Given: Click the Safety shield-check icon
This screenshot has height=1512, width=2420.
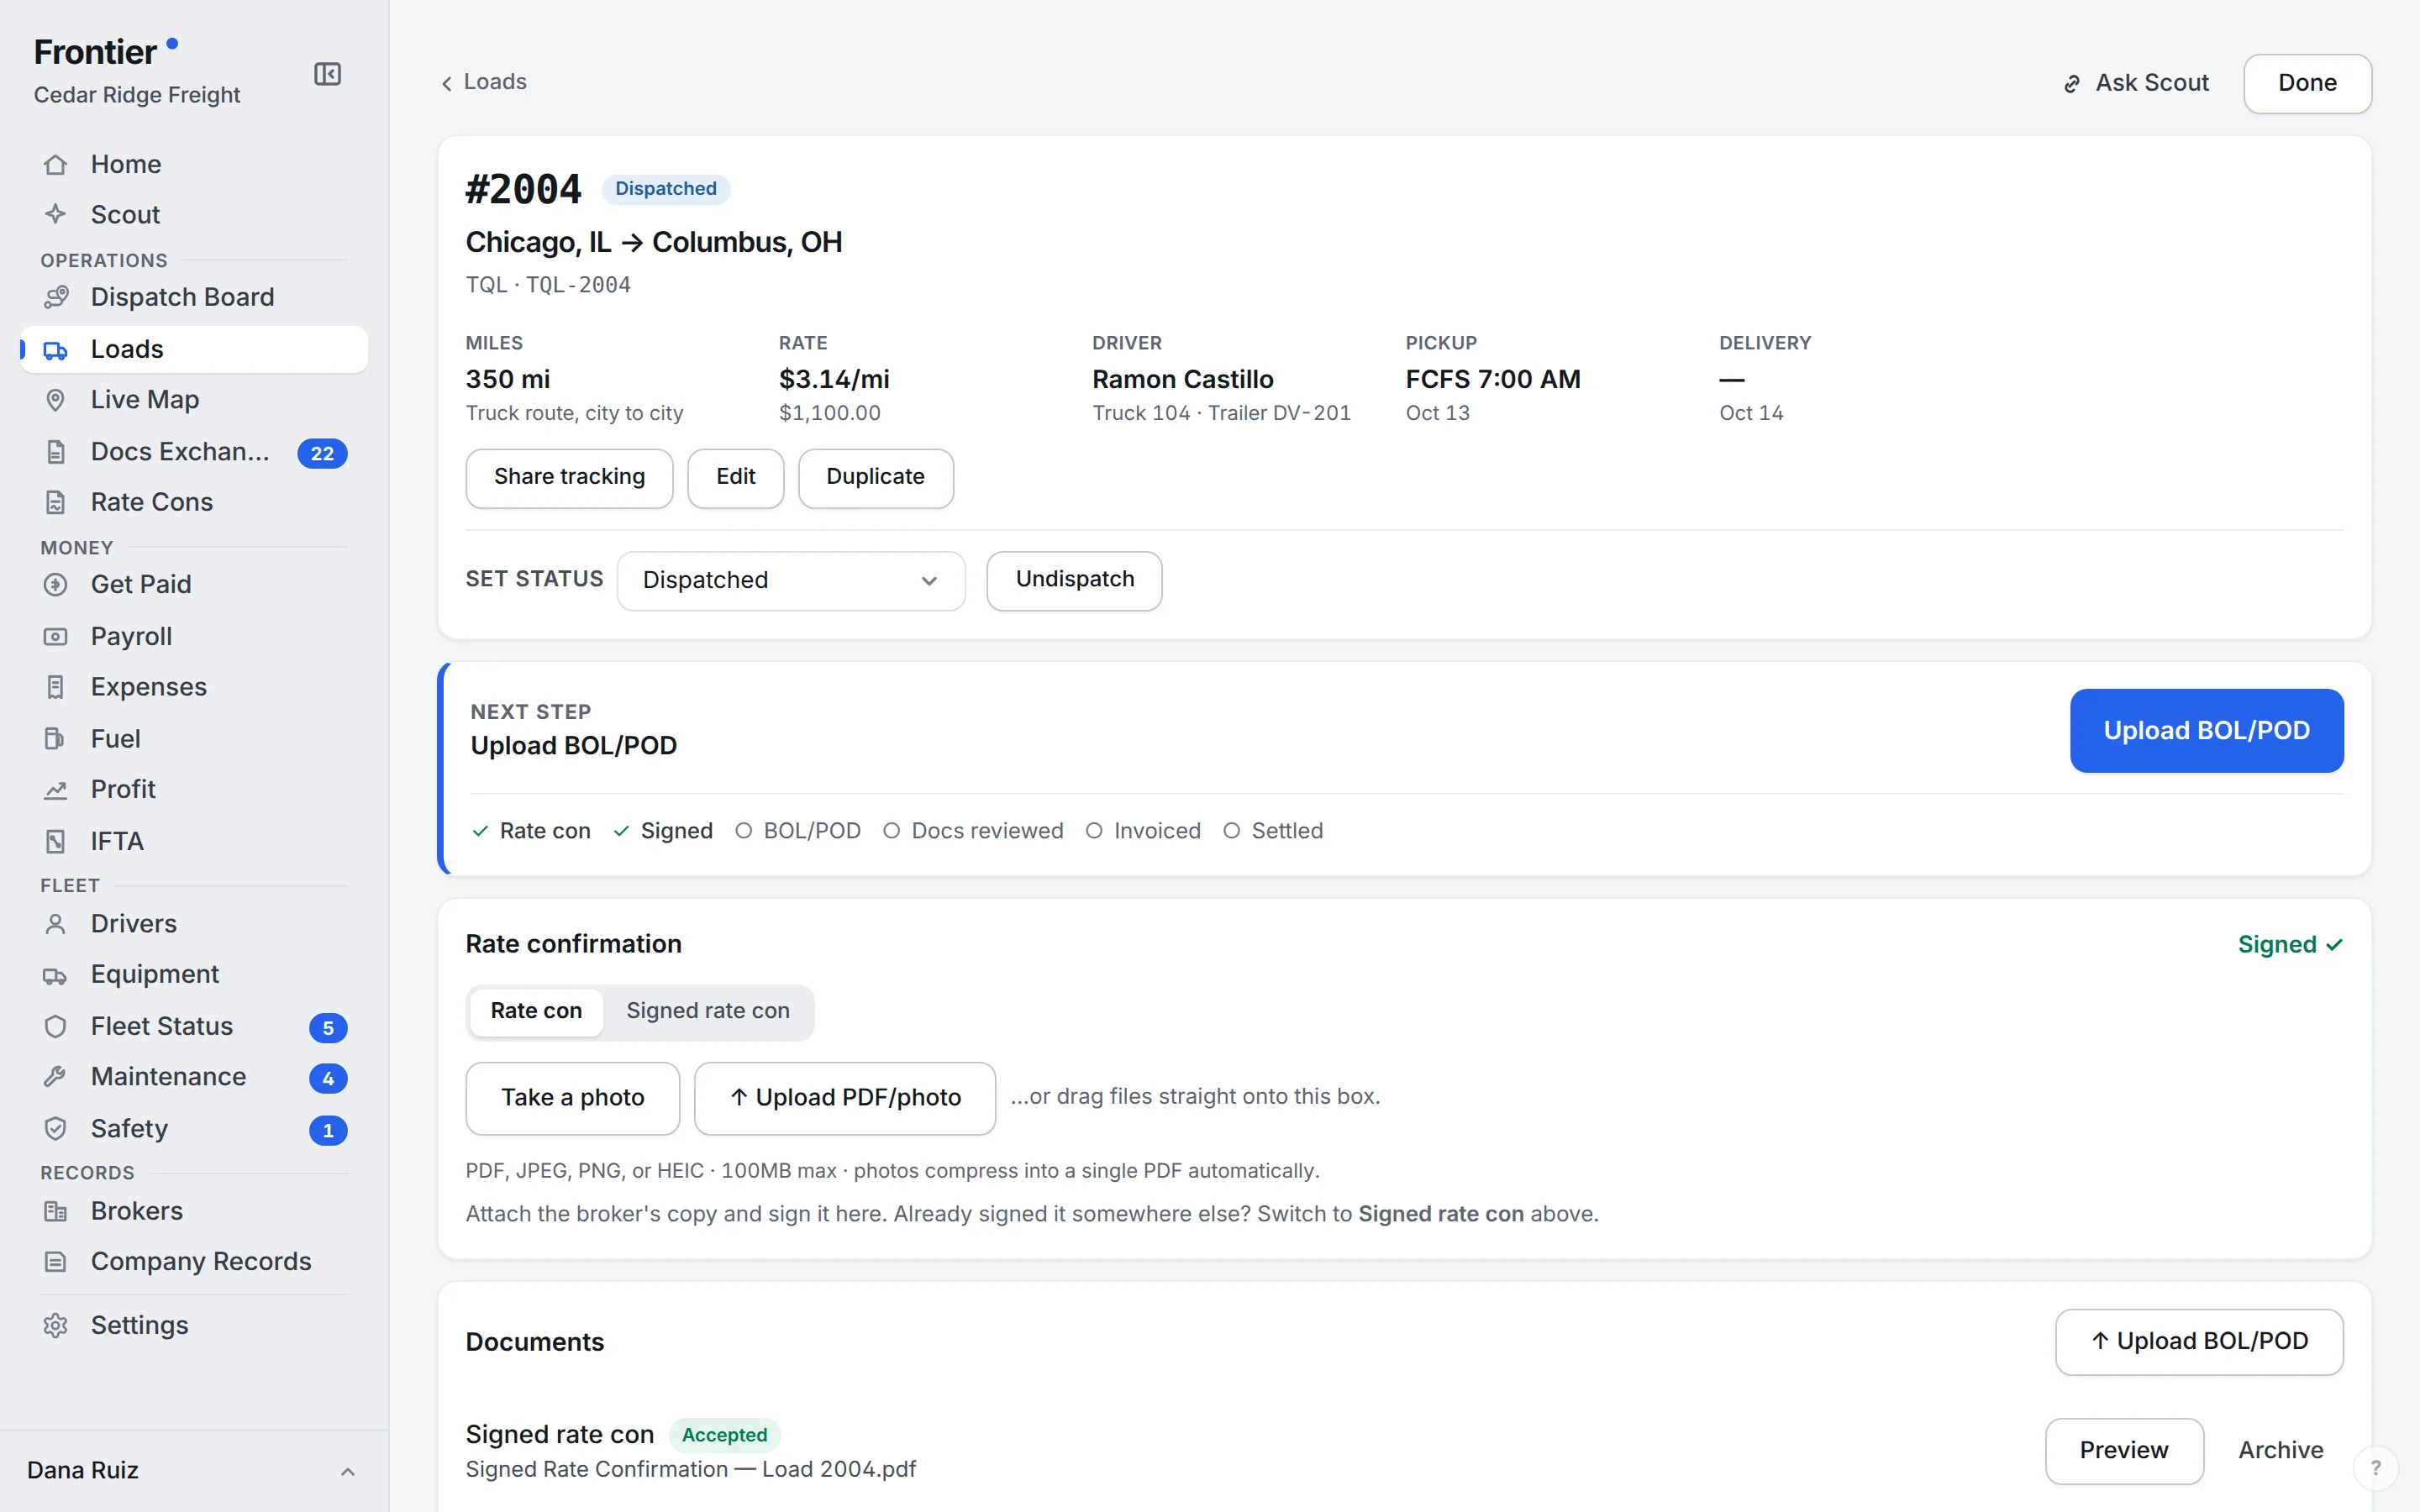Looking at the screenshot, I should (55, 1129).
